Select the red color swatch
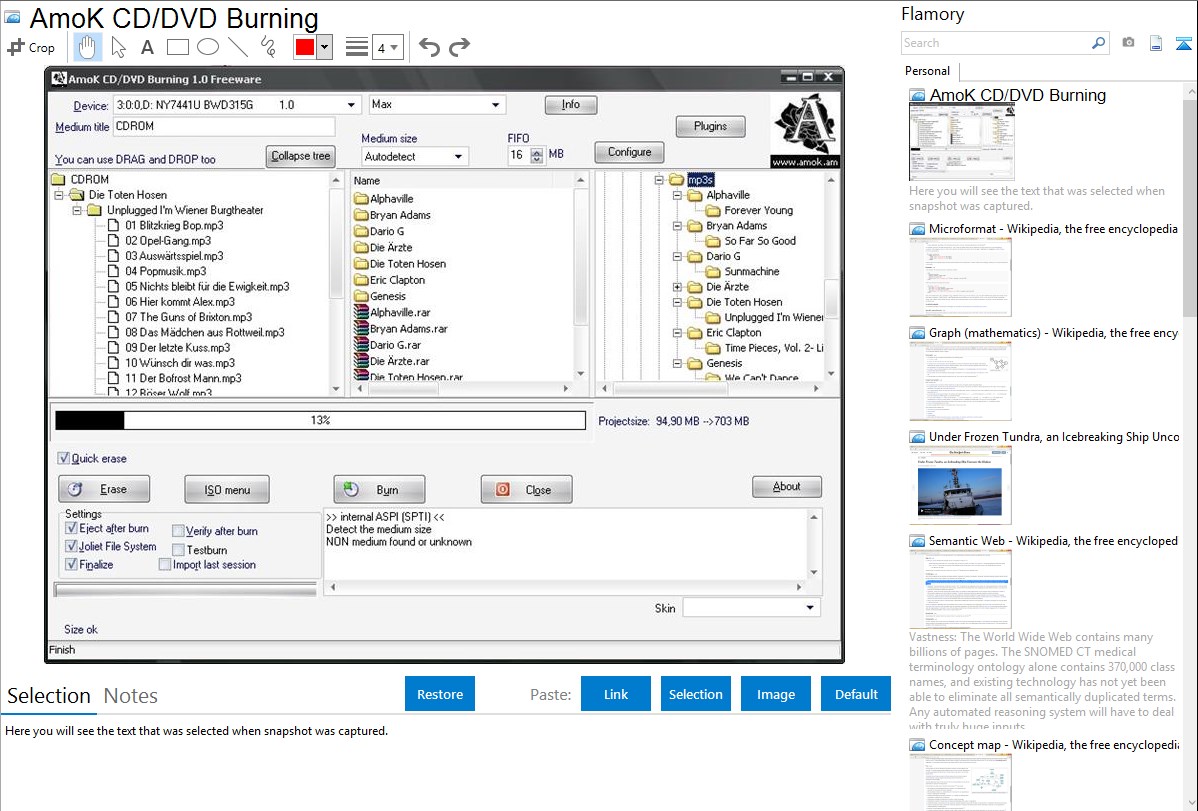This screenshot has width=1198, height=811. tap(305, 47)
